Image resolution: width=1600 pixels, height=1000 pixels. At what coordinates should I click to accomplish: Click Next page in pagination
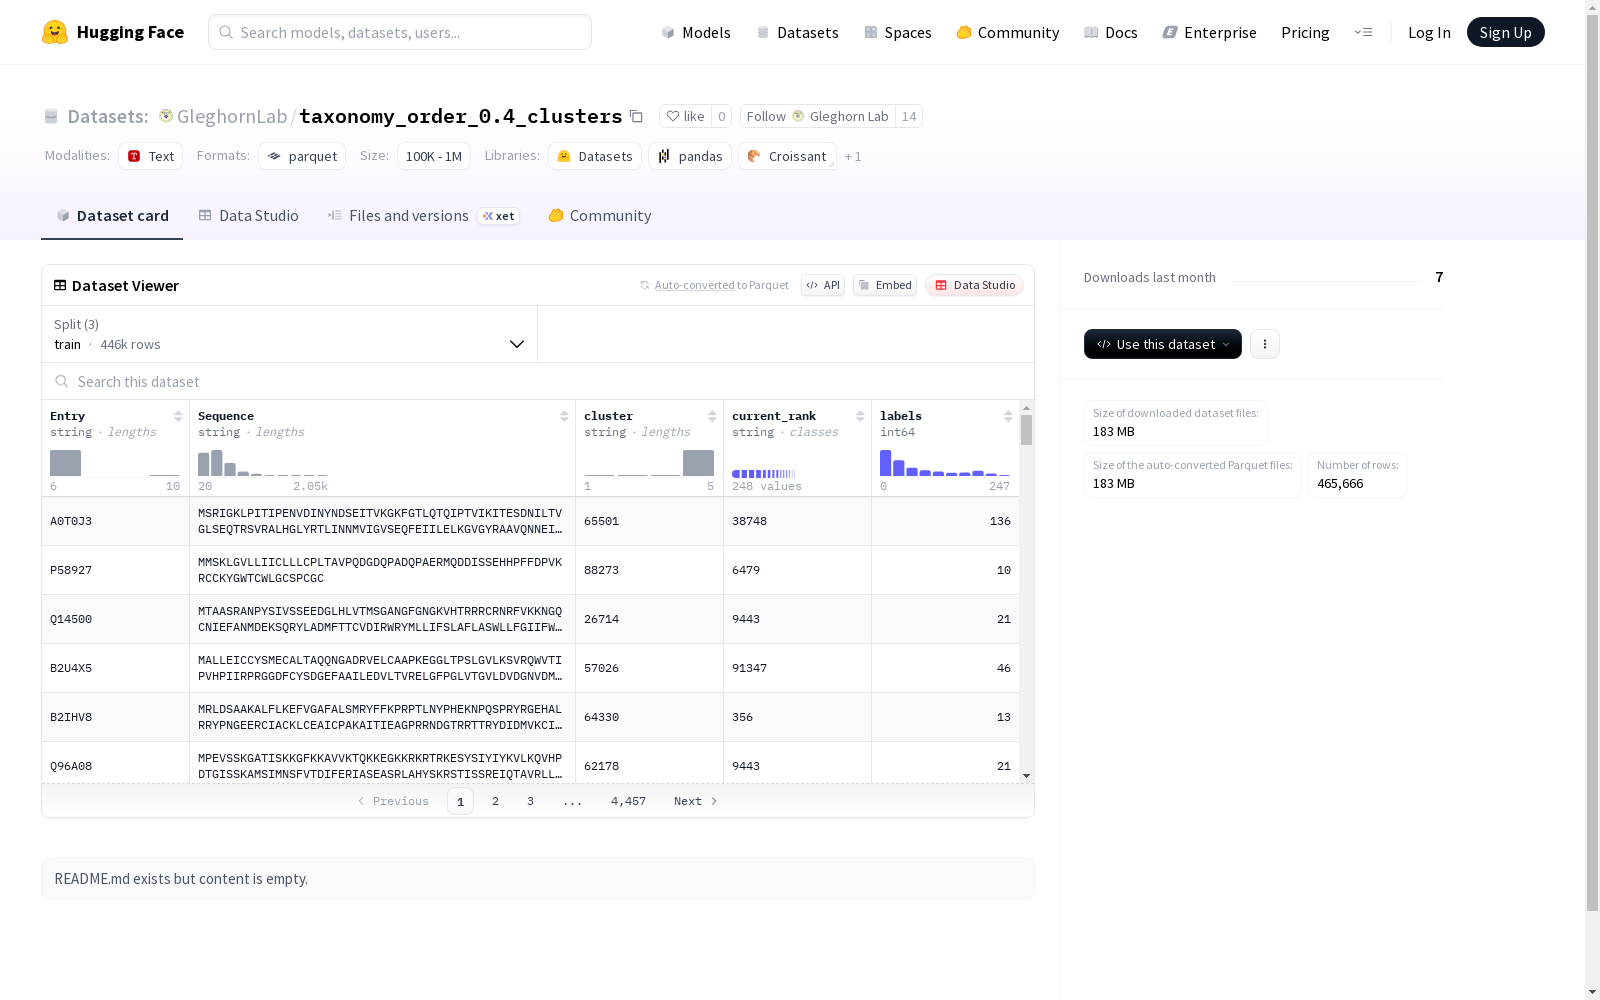695,801
